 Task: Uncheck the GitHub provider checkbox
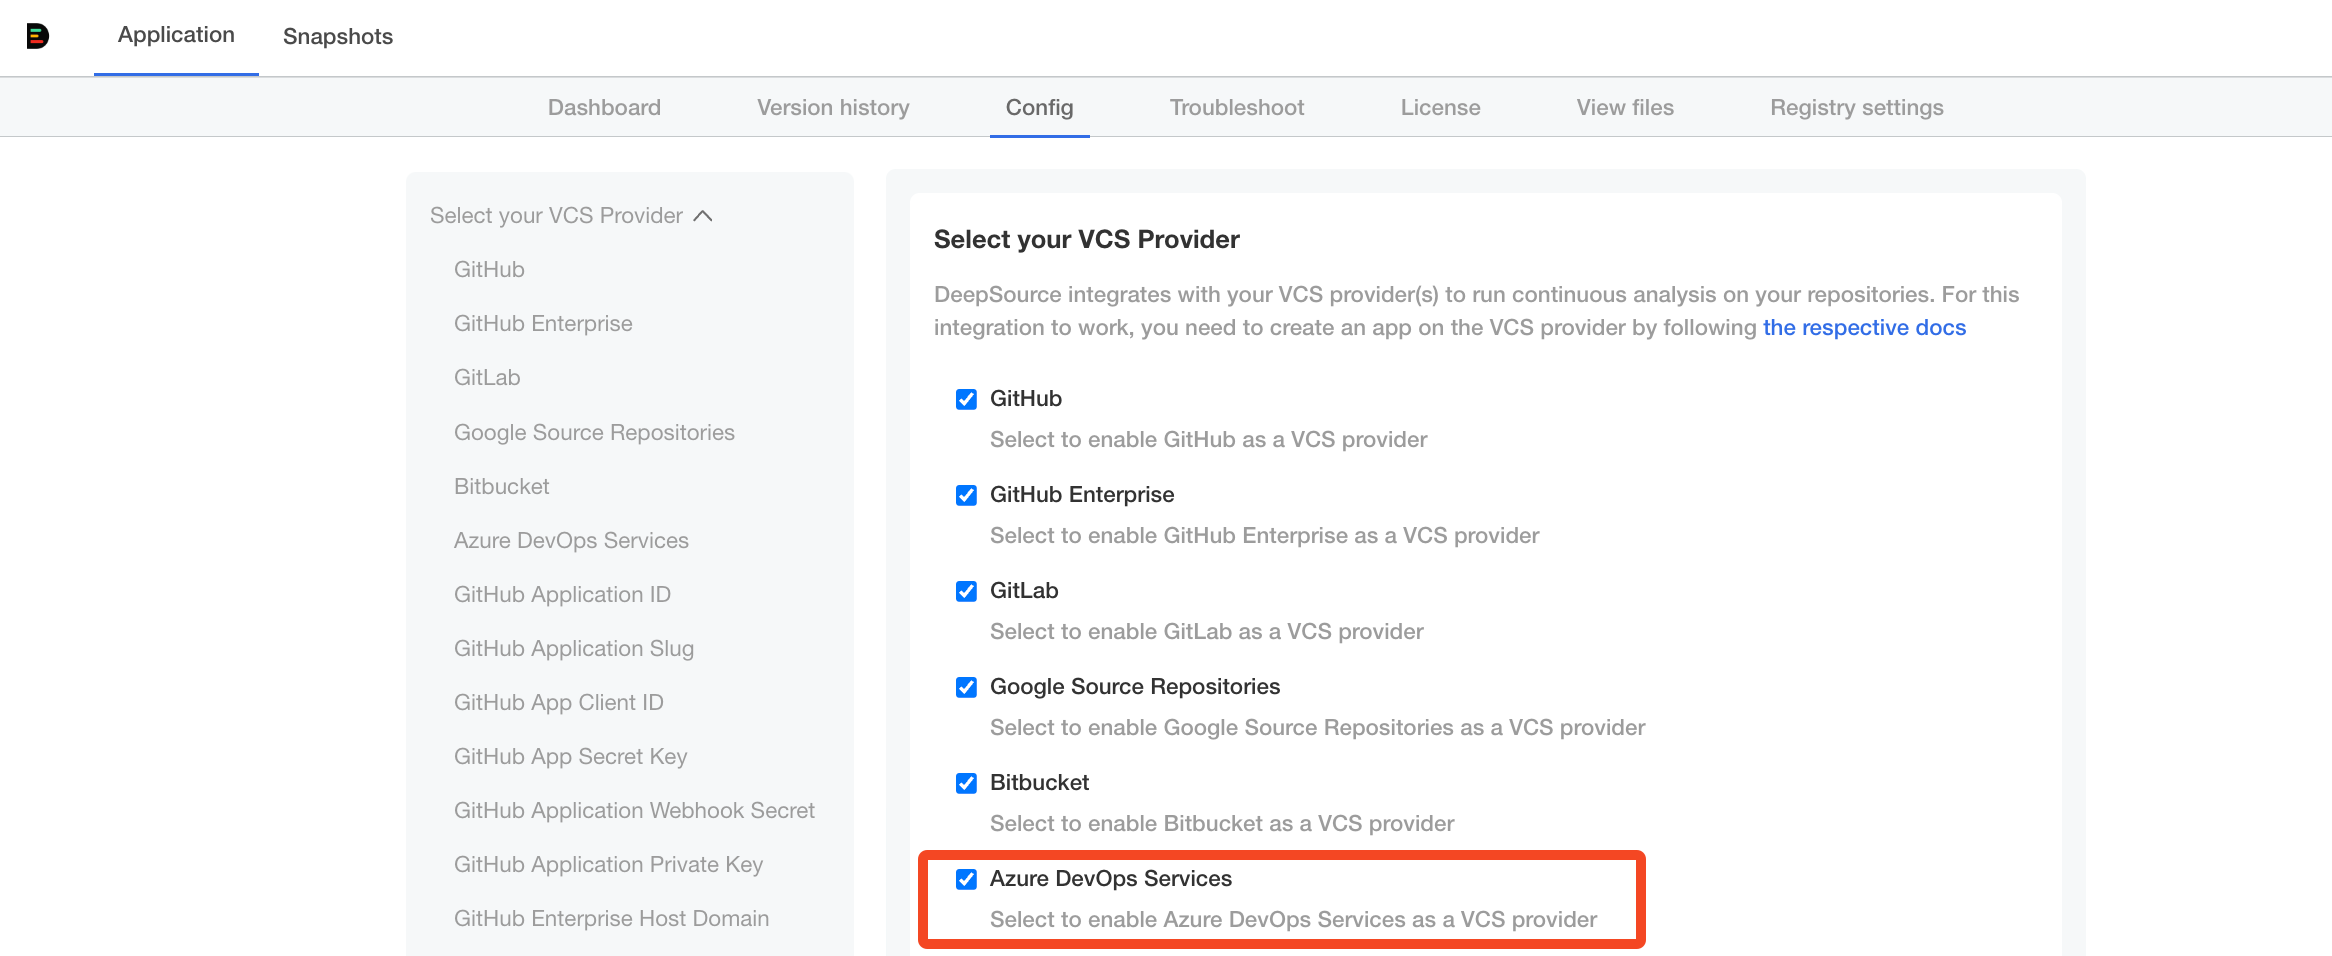click(x=966, y=399)
